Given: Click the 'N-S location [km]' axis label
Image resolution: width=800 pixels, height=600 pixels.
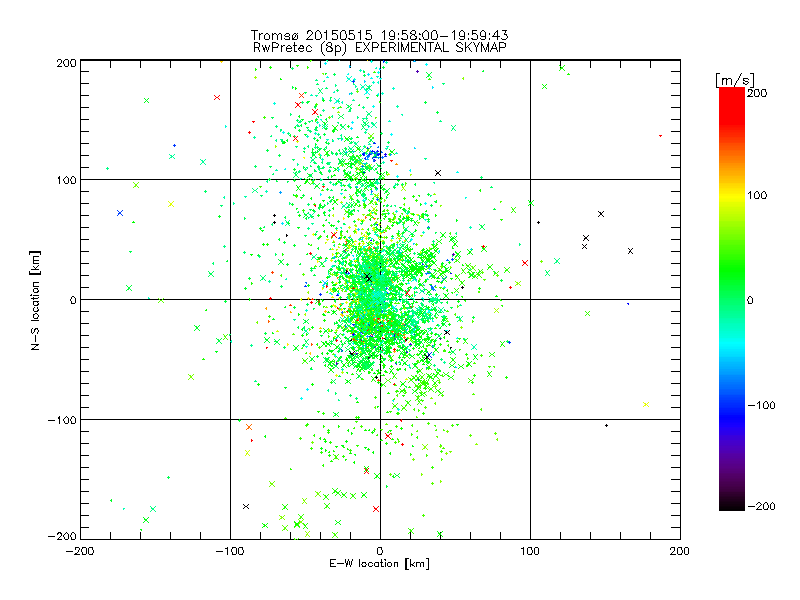Looking at the screenshot, I should pyautogui.click(x=35, y=301).
